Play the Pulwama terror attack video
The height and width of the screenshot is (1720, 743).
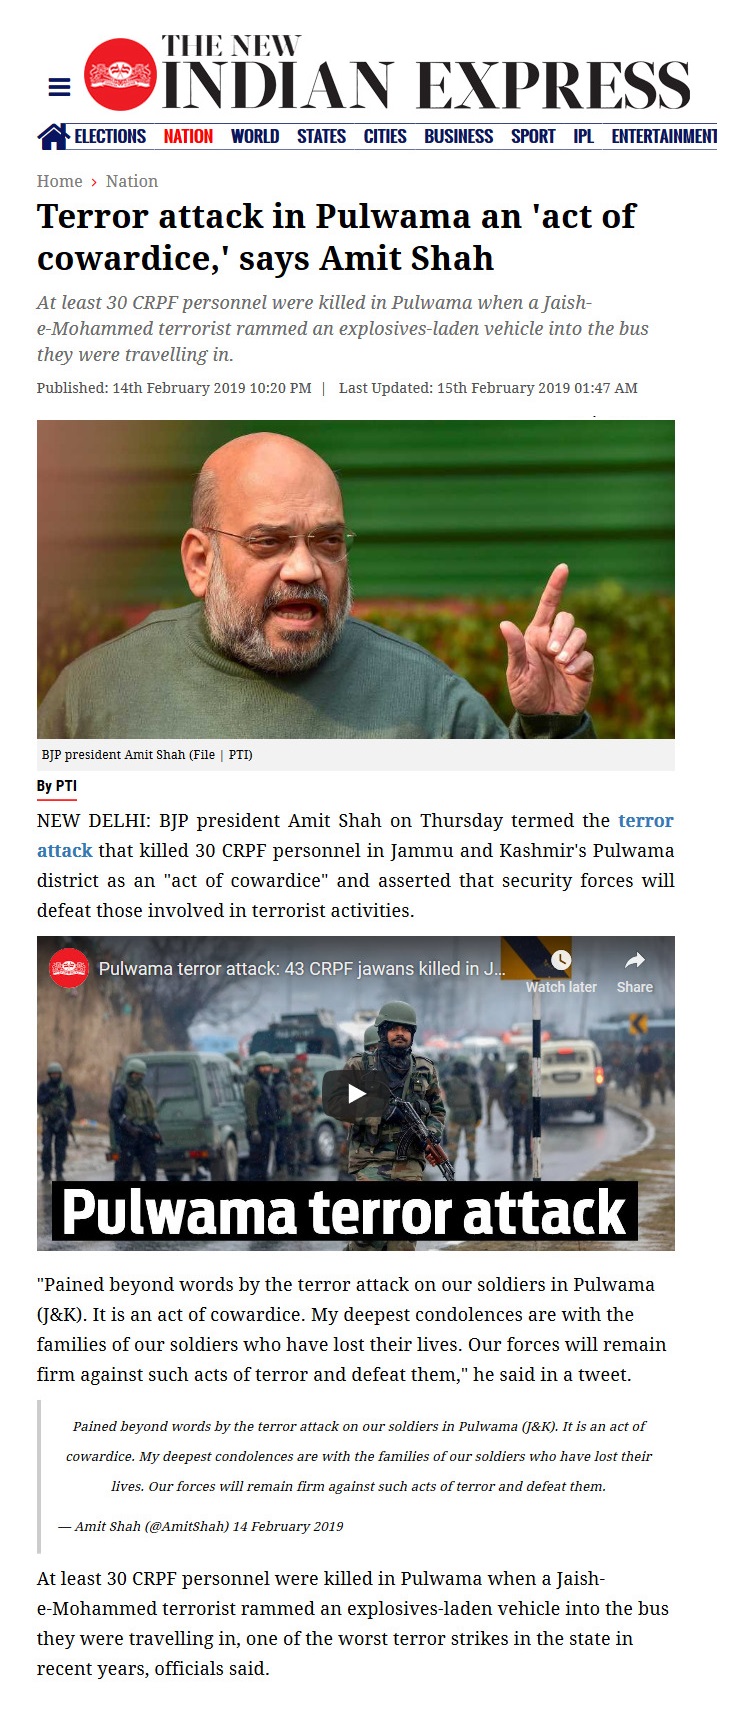coord(356,1093)
